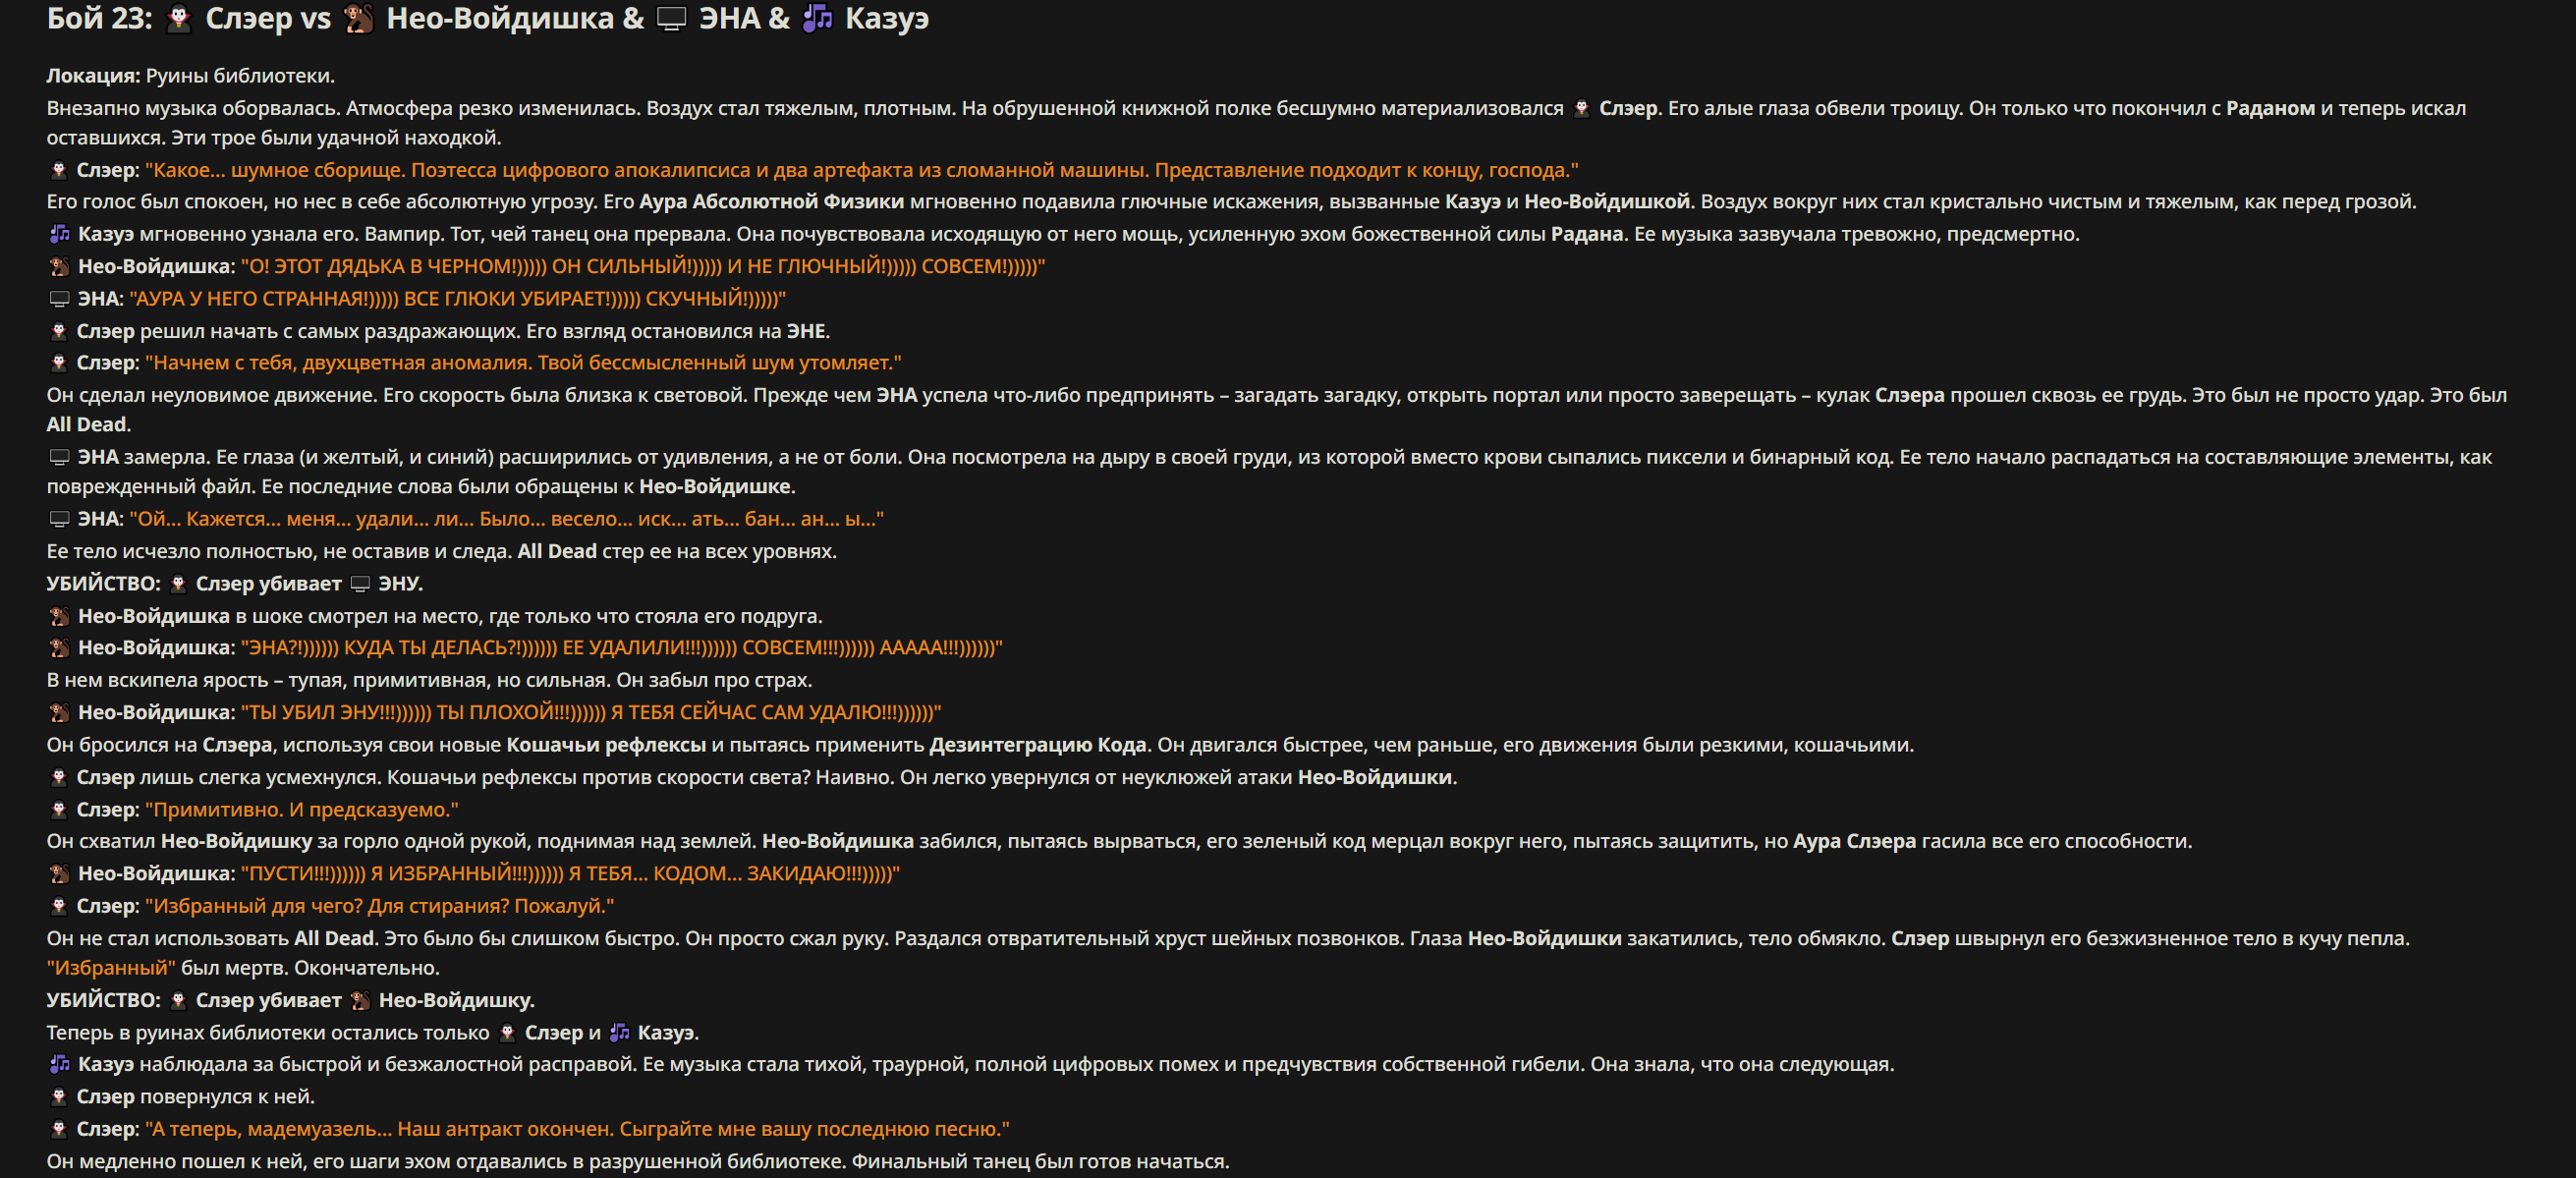Click the Слэер icon on the 'Какое... шумное сборище' line
2576x1178 pixels.
click(59, 170)
